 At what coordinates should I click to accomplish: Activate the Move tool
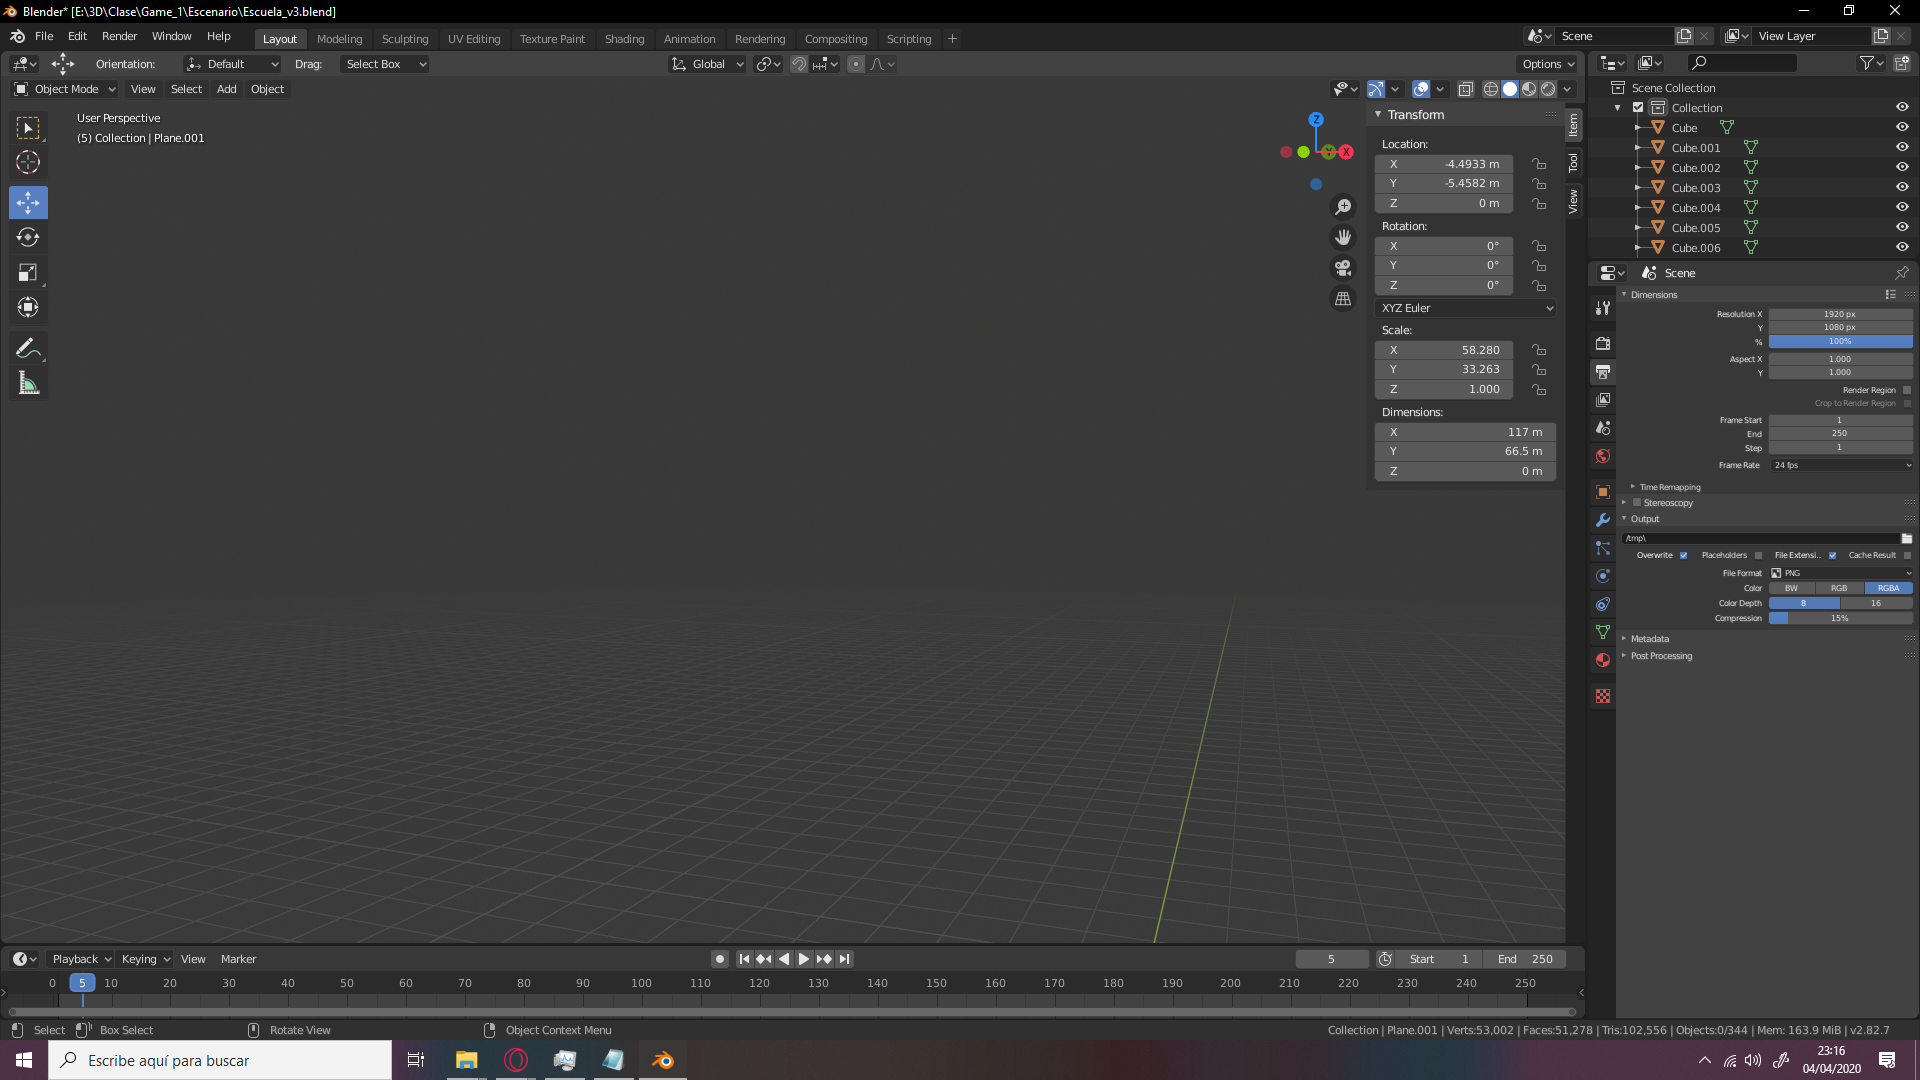click(28, 203)
